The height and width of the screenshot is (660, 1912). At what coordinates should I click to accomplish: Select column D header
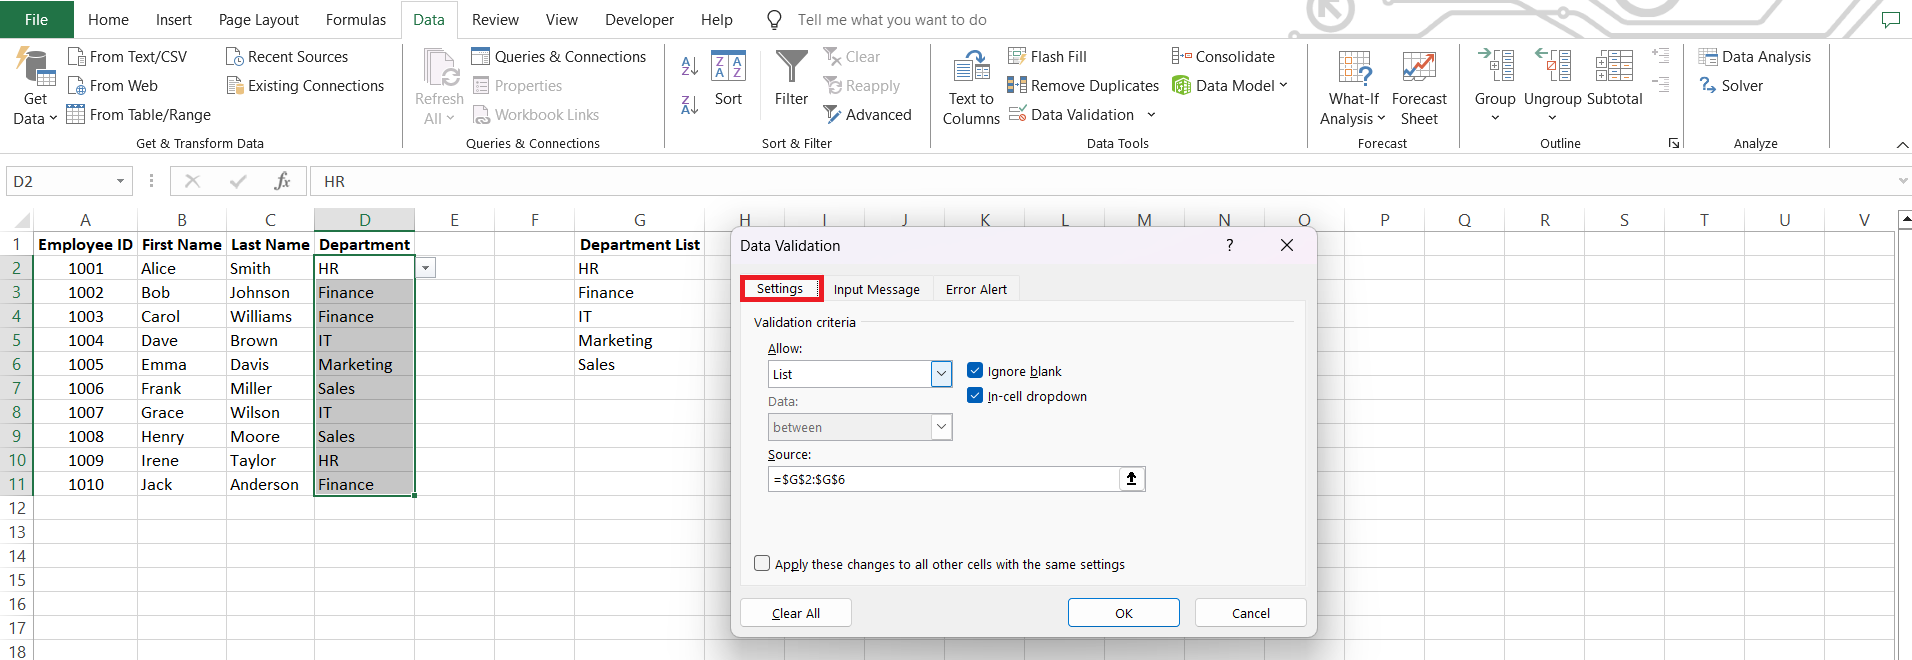coord(364,220)
